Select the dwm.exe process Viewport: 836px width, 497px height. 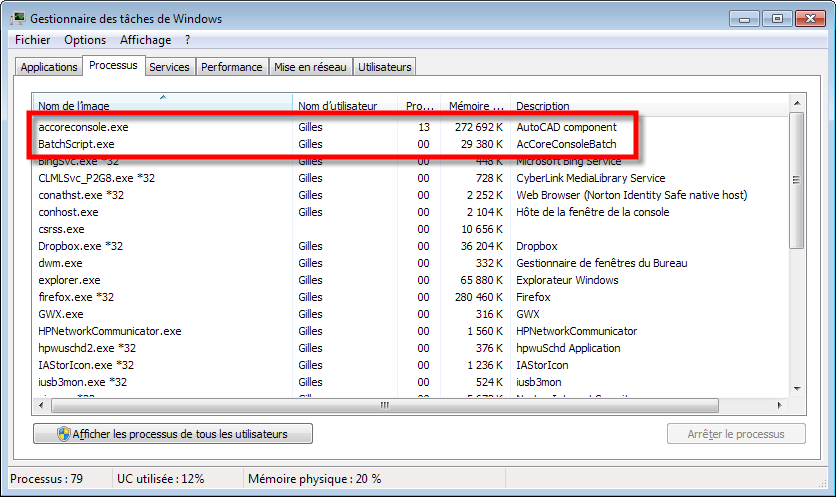point(411,263)
